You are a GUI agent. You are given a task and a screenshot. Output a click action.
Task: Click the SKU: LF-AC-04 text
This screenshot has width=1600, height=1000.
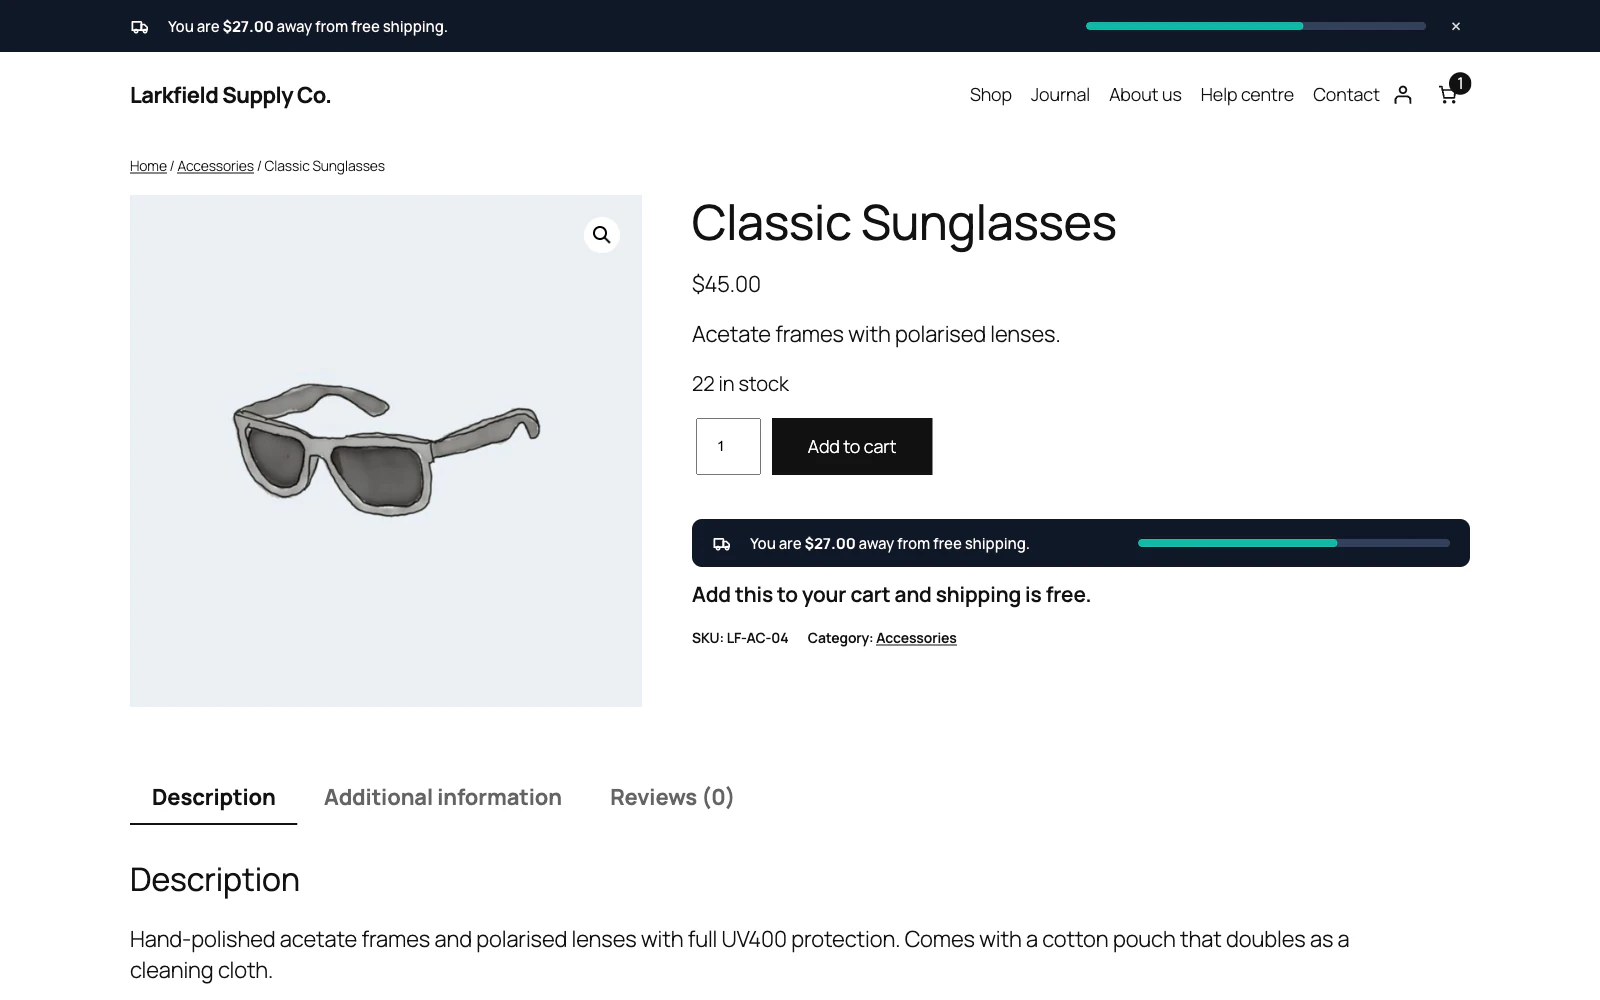click(740, 638)
